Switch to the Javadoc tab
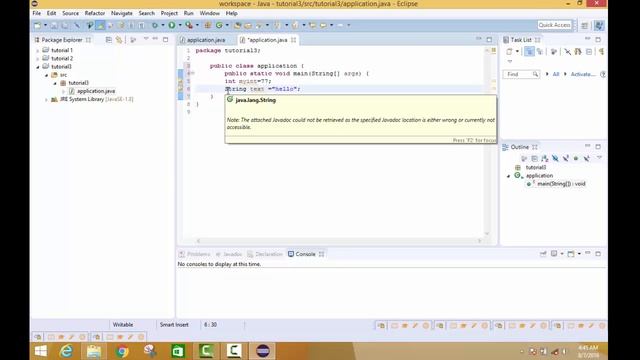The image size is (640, 360). 229,254
